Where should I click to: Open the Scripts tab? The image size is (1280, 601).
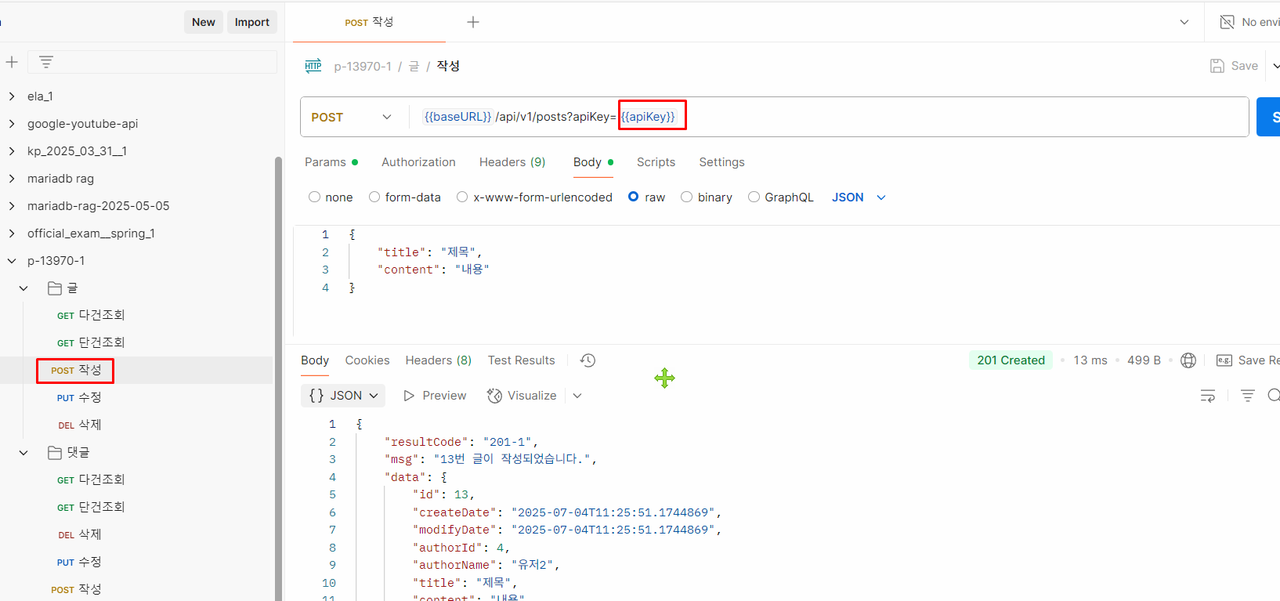[656, 162]
